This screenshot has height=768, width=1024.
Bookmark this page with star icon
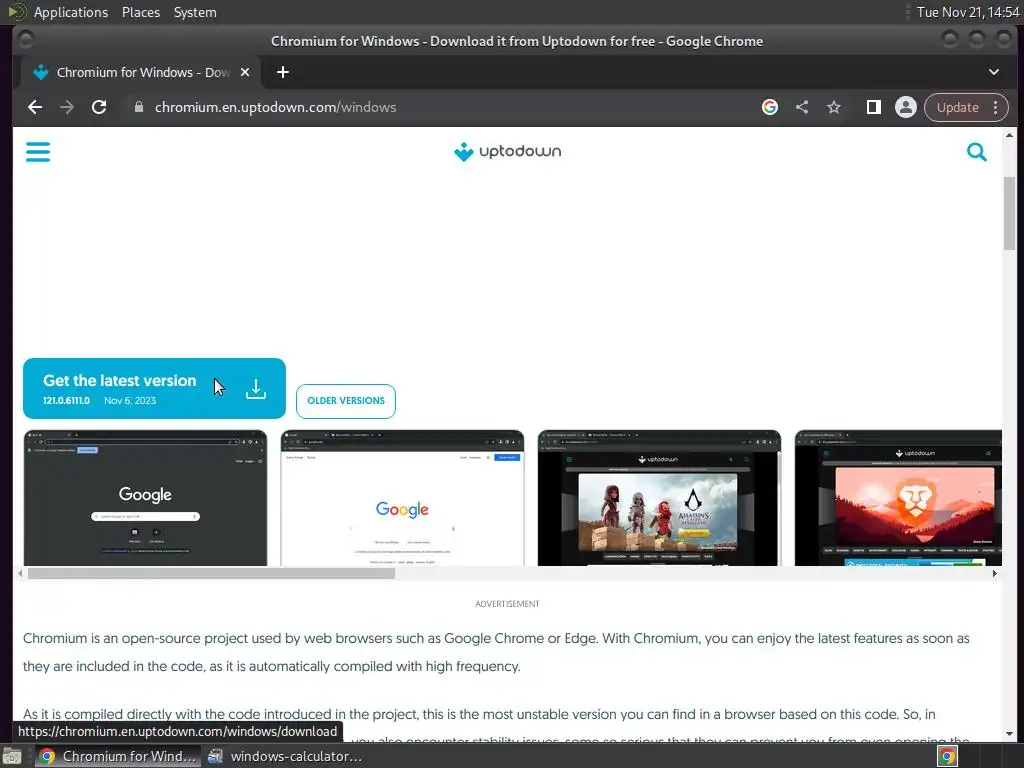coord(834,107)
